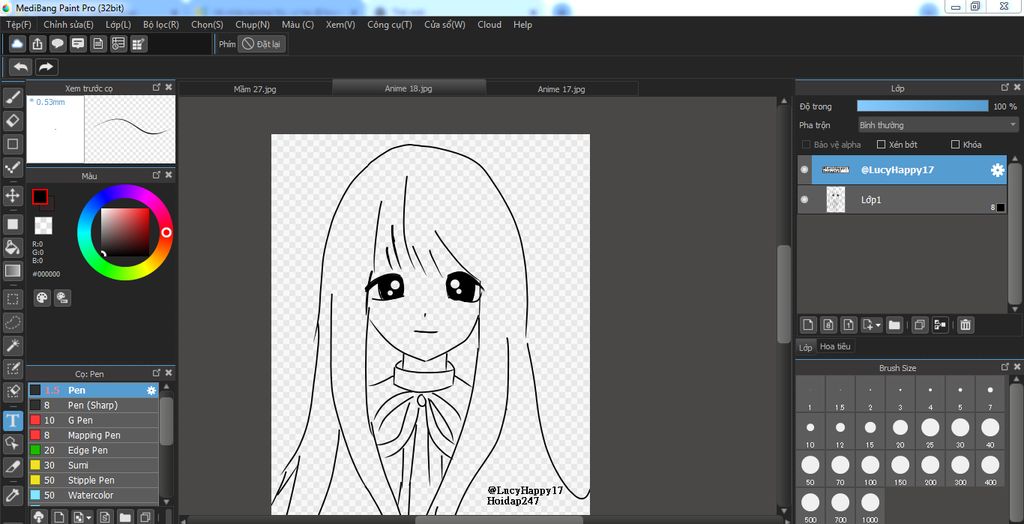Add a new layer in the layer panel
Image resolution: width=1024 pixels, height=524 pixels.
tap(808, 325)
